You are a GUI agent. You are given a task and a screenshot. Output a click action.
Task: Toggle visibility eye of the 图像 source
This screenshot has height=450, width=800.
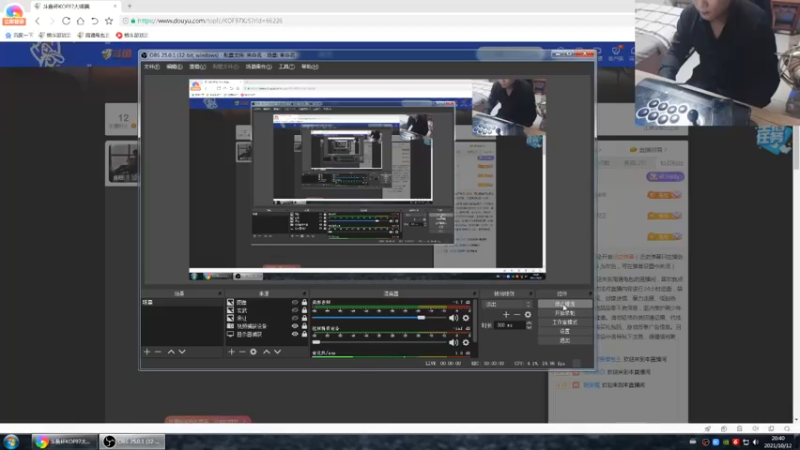(x=295, y=303)
